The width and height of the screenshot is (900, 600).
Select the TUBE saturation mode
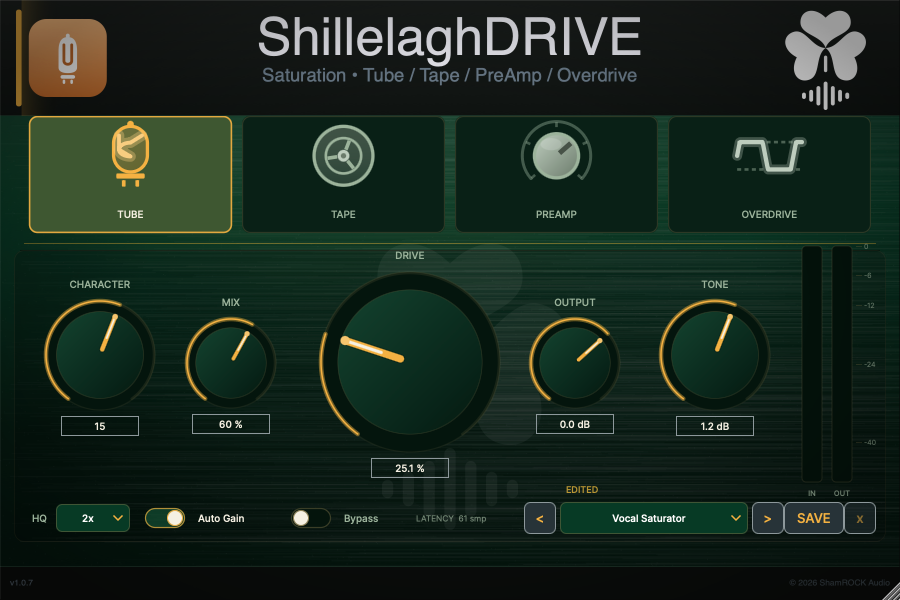[x=130, y=175]
